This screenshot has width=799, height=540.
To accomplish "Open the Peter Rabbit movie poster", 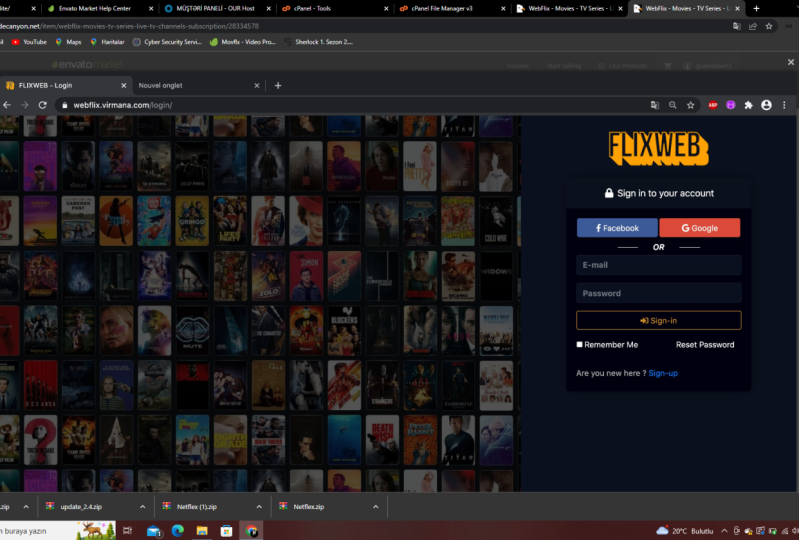I will coord(420,440).
